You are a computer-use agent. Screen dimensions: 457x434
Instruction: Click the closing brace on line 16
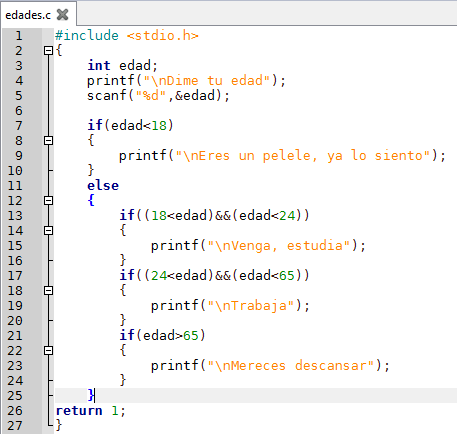(x=123, y=260)
